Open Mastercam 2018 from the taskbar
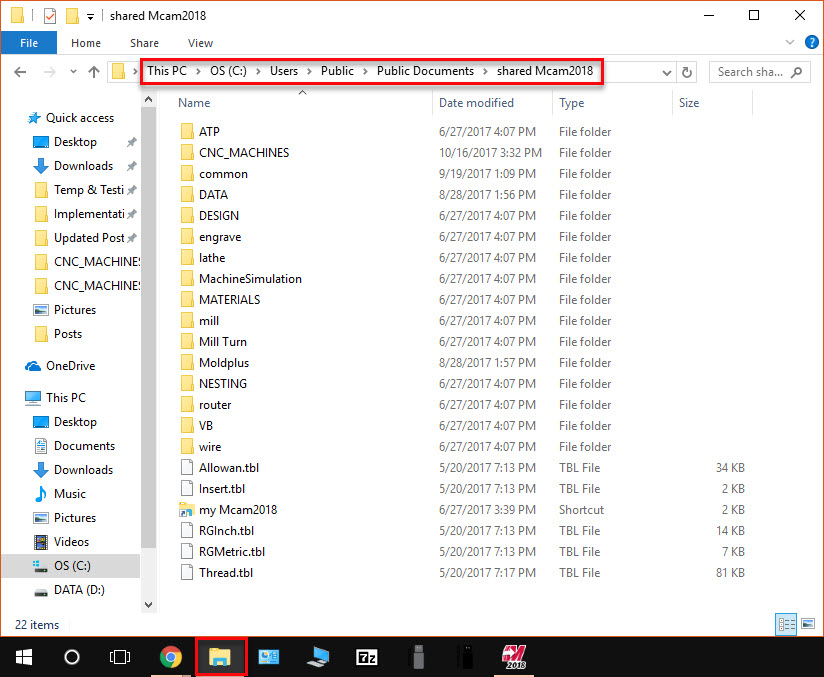Viewport: 824px width, 677px height. point(513,657)
